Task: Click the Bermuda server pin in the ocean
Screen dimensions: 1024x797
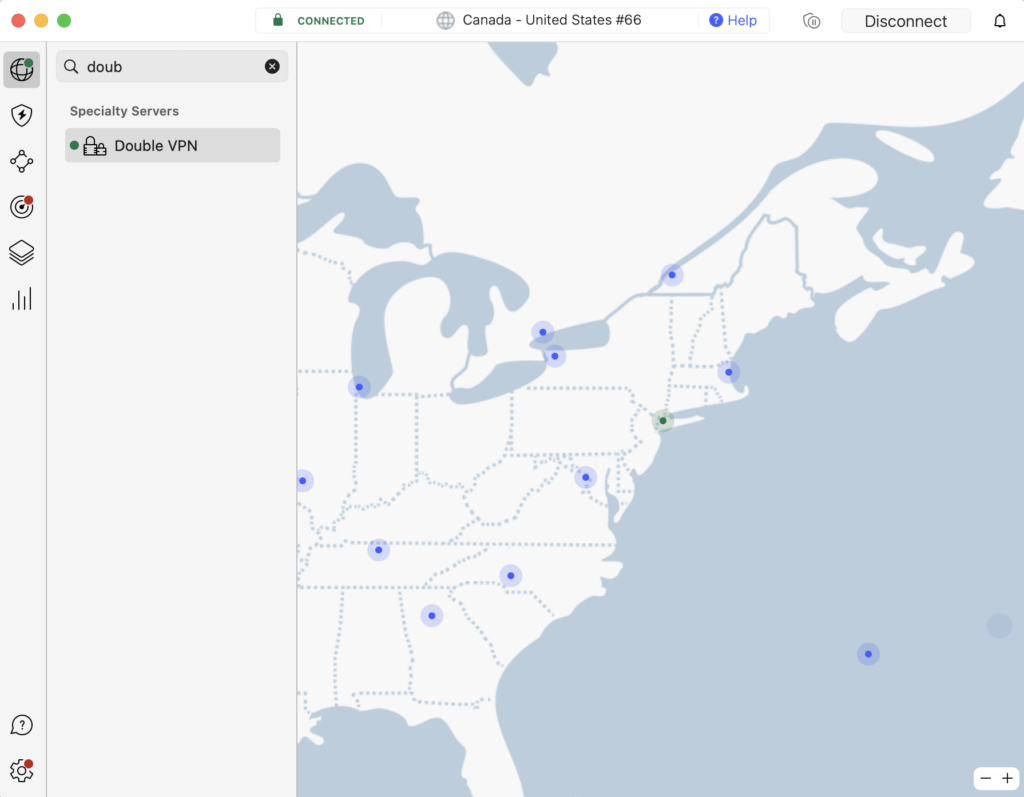Action: pos(868,654)
